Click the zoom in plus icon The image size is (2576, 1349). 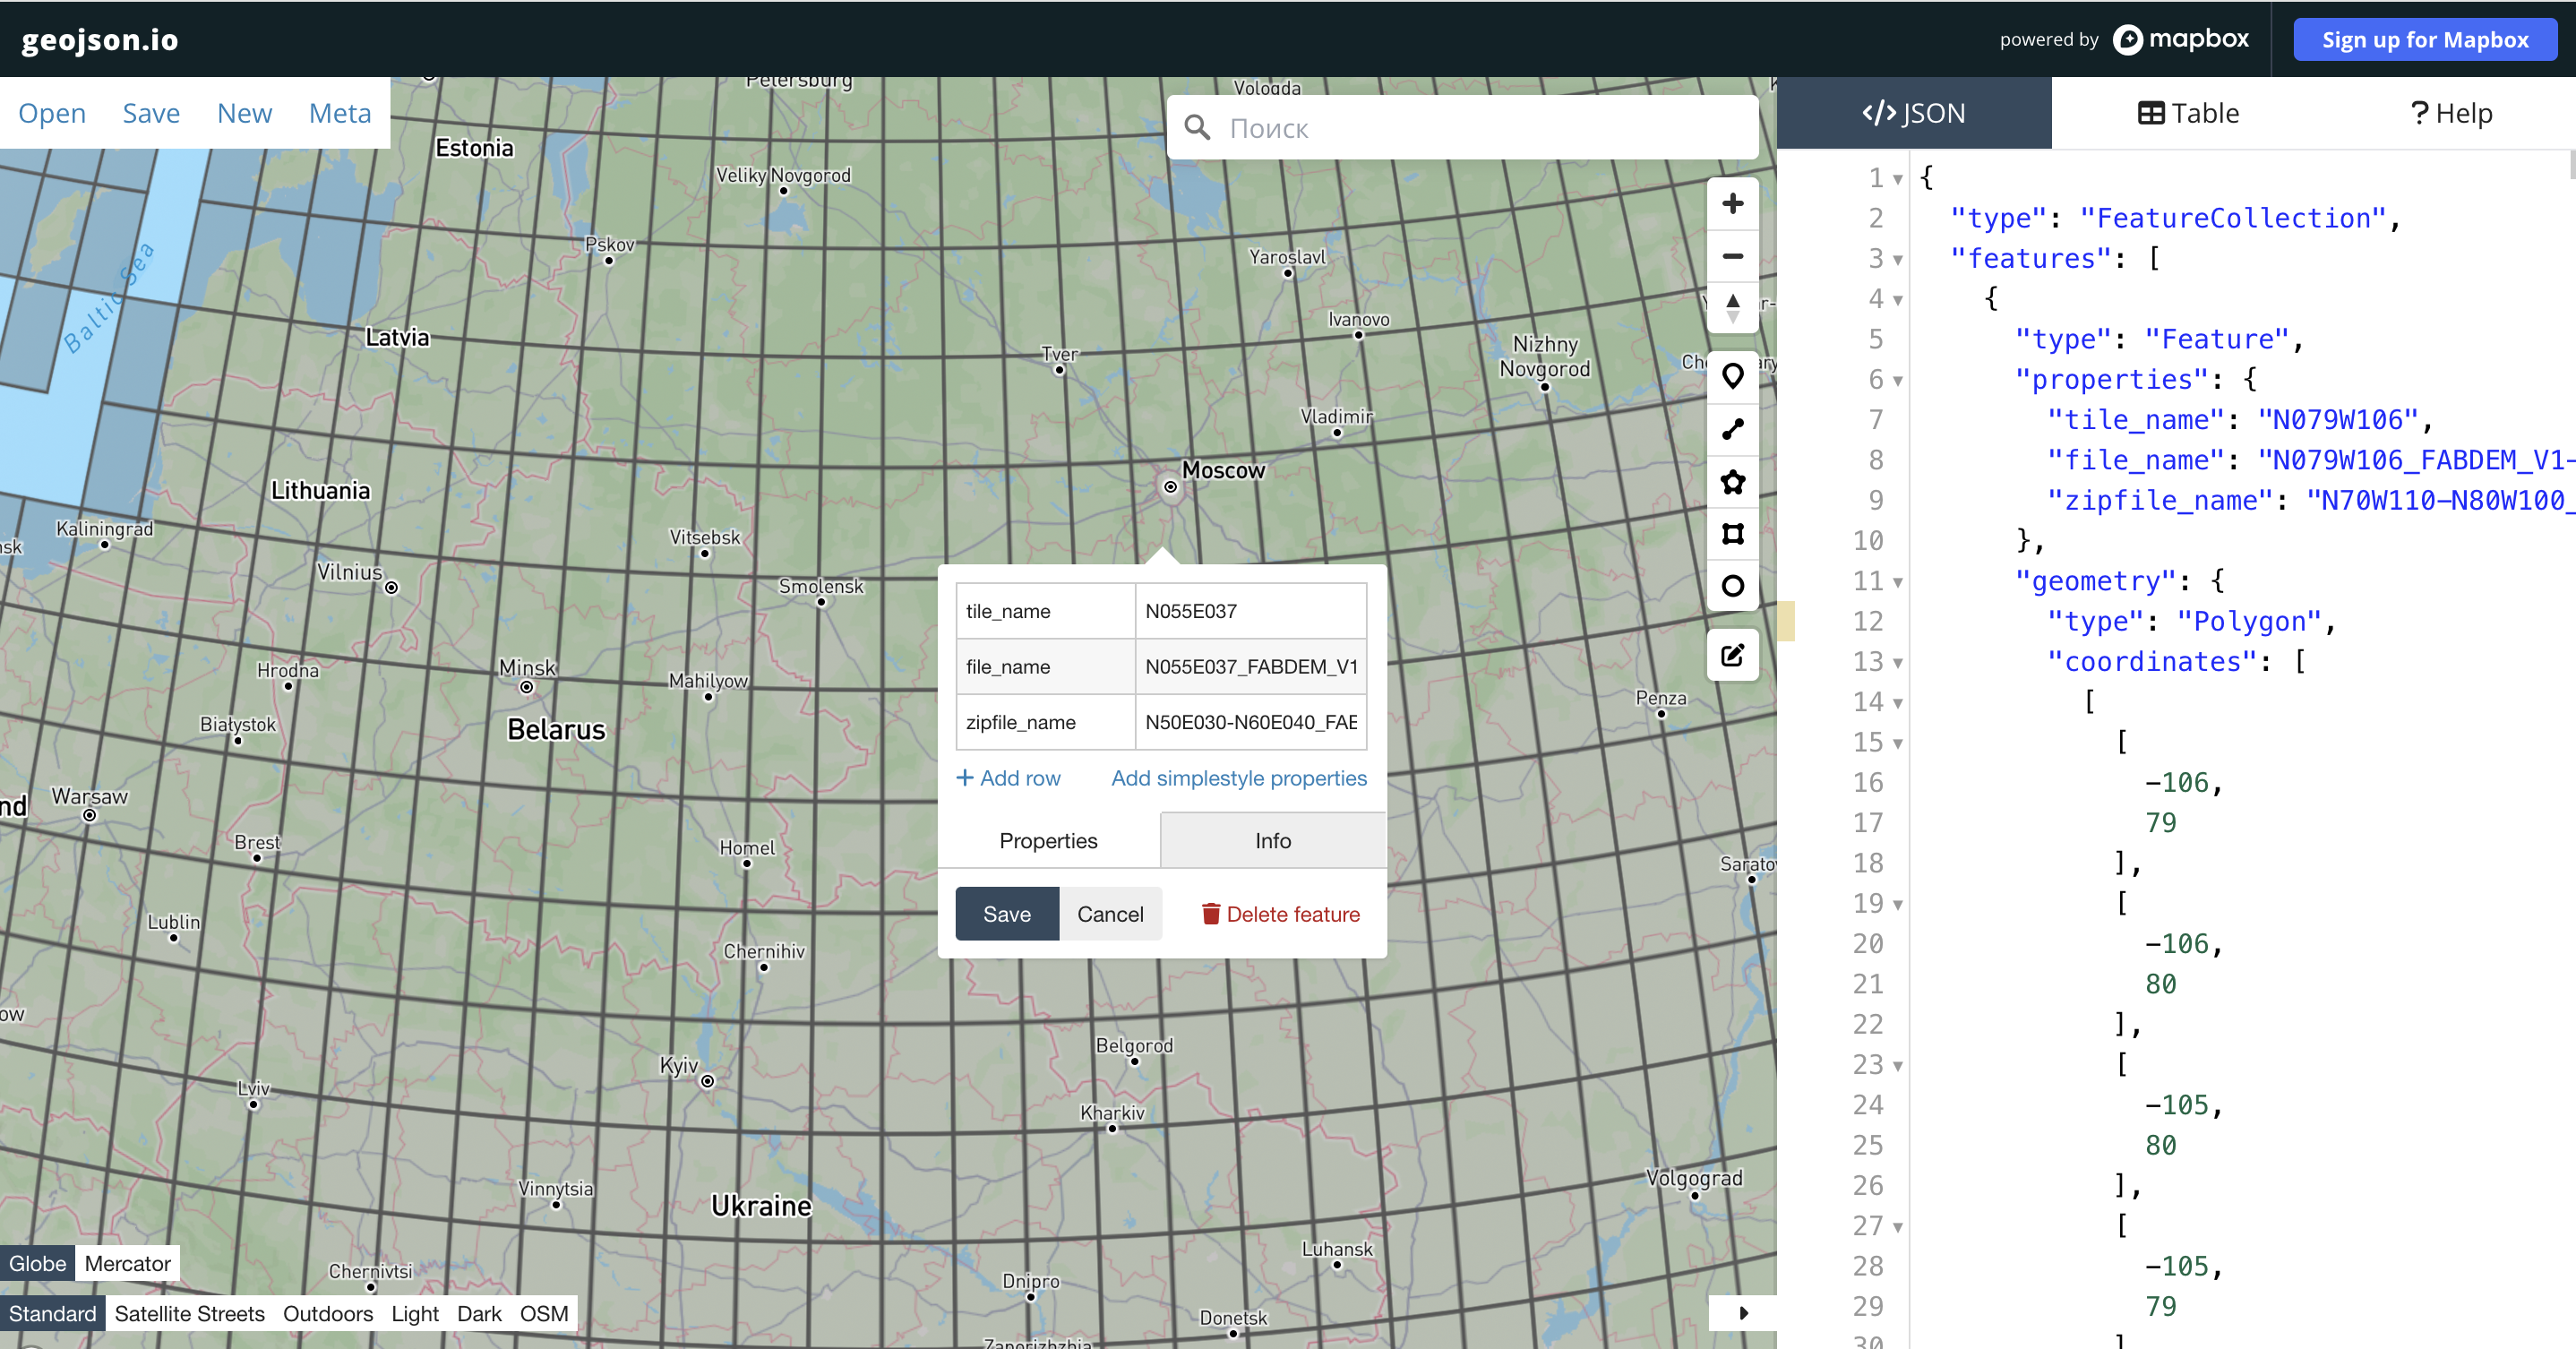1732,204
